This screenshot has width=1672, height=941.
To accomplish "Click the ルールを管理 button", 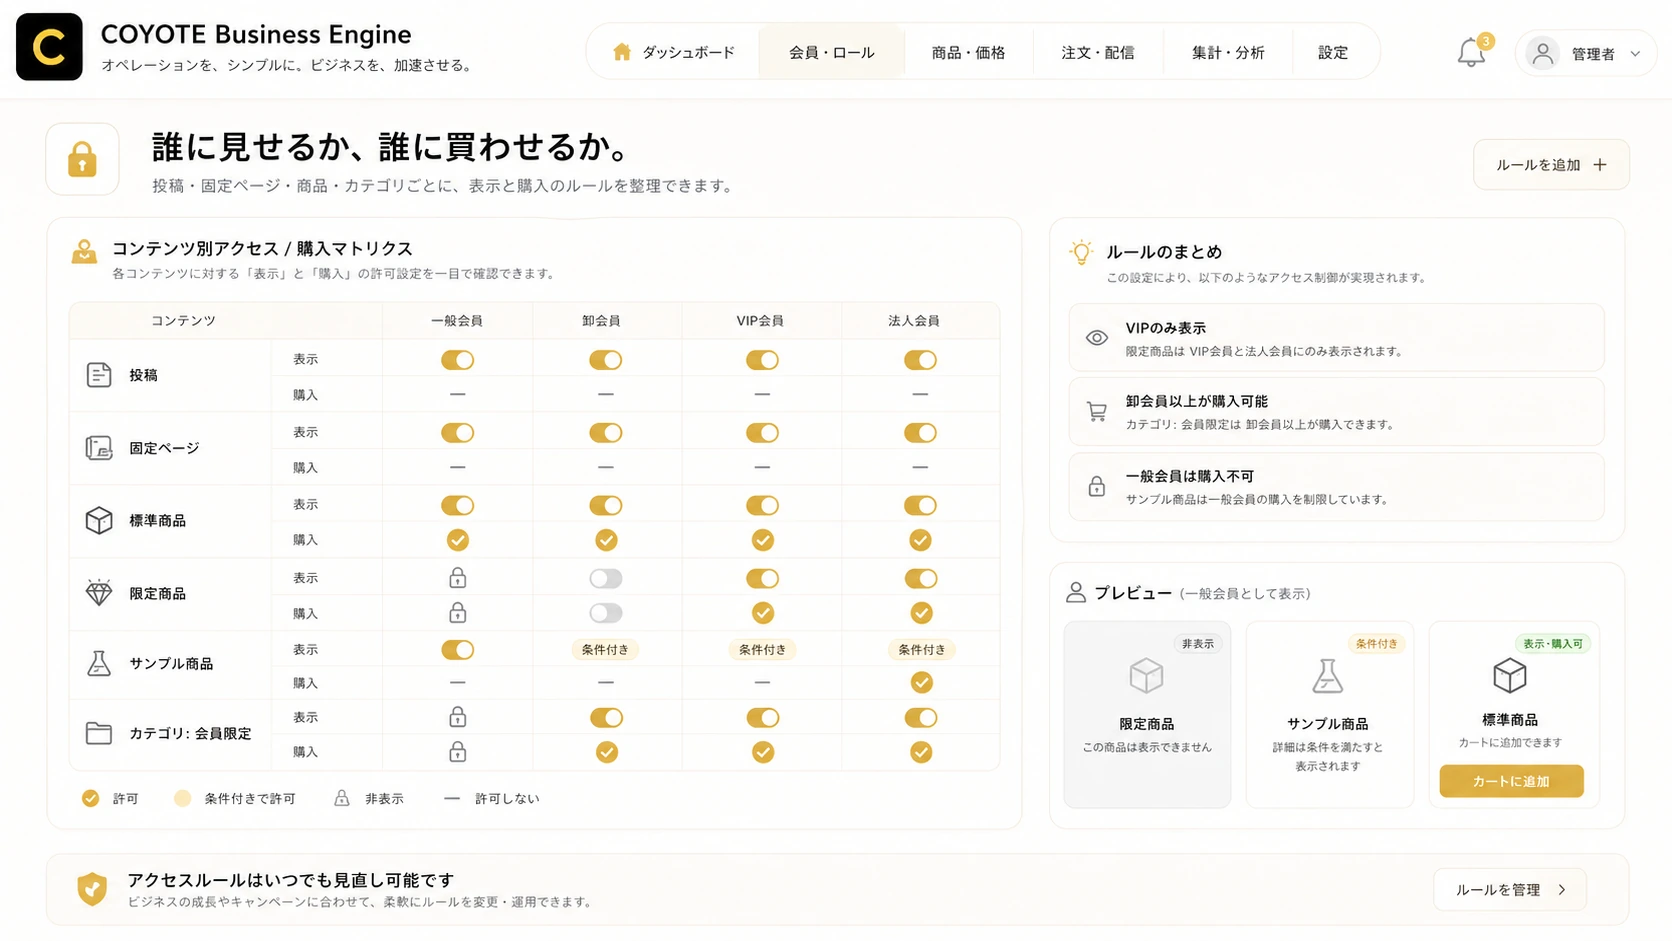I will (x=1510, y=890).
